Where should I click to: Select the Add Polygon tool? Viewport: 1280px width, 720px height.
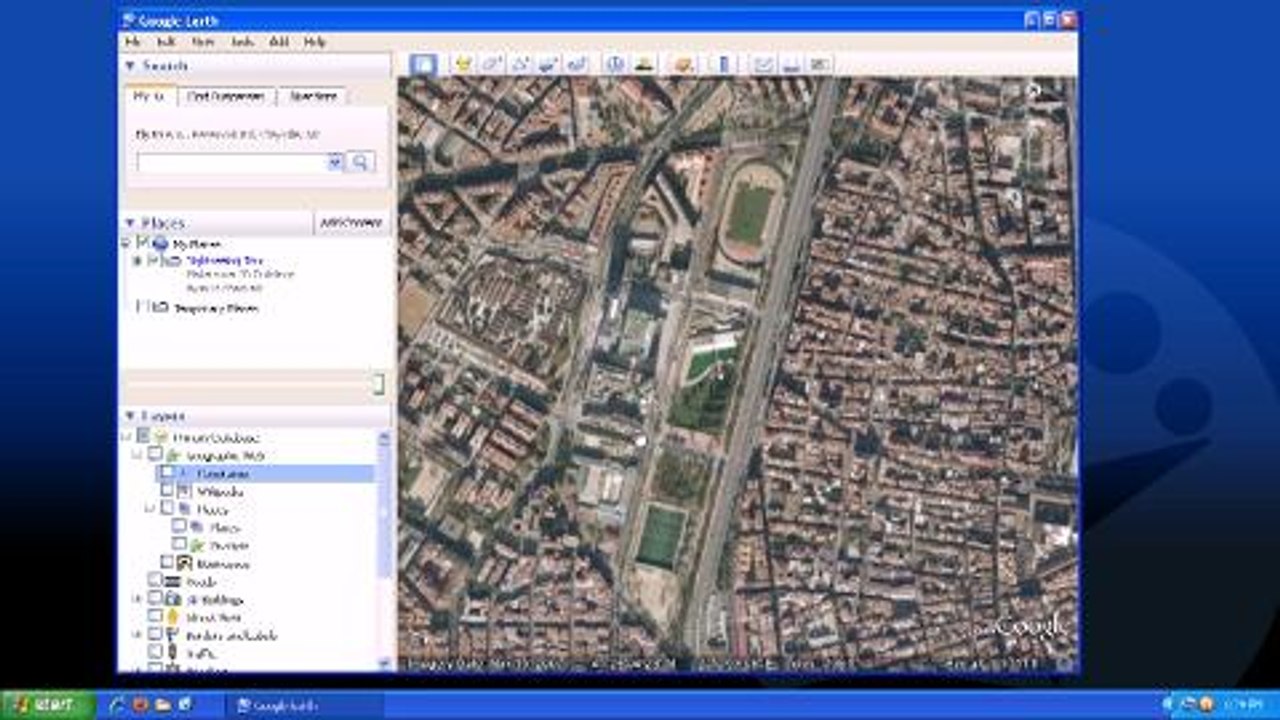(491, 64)
